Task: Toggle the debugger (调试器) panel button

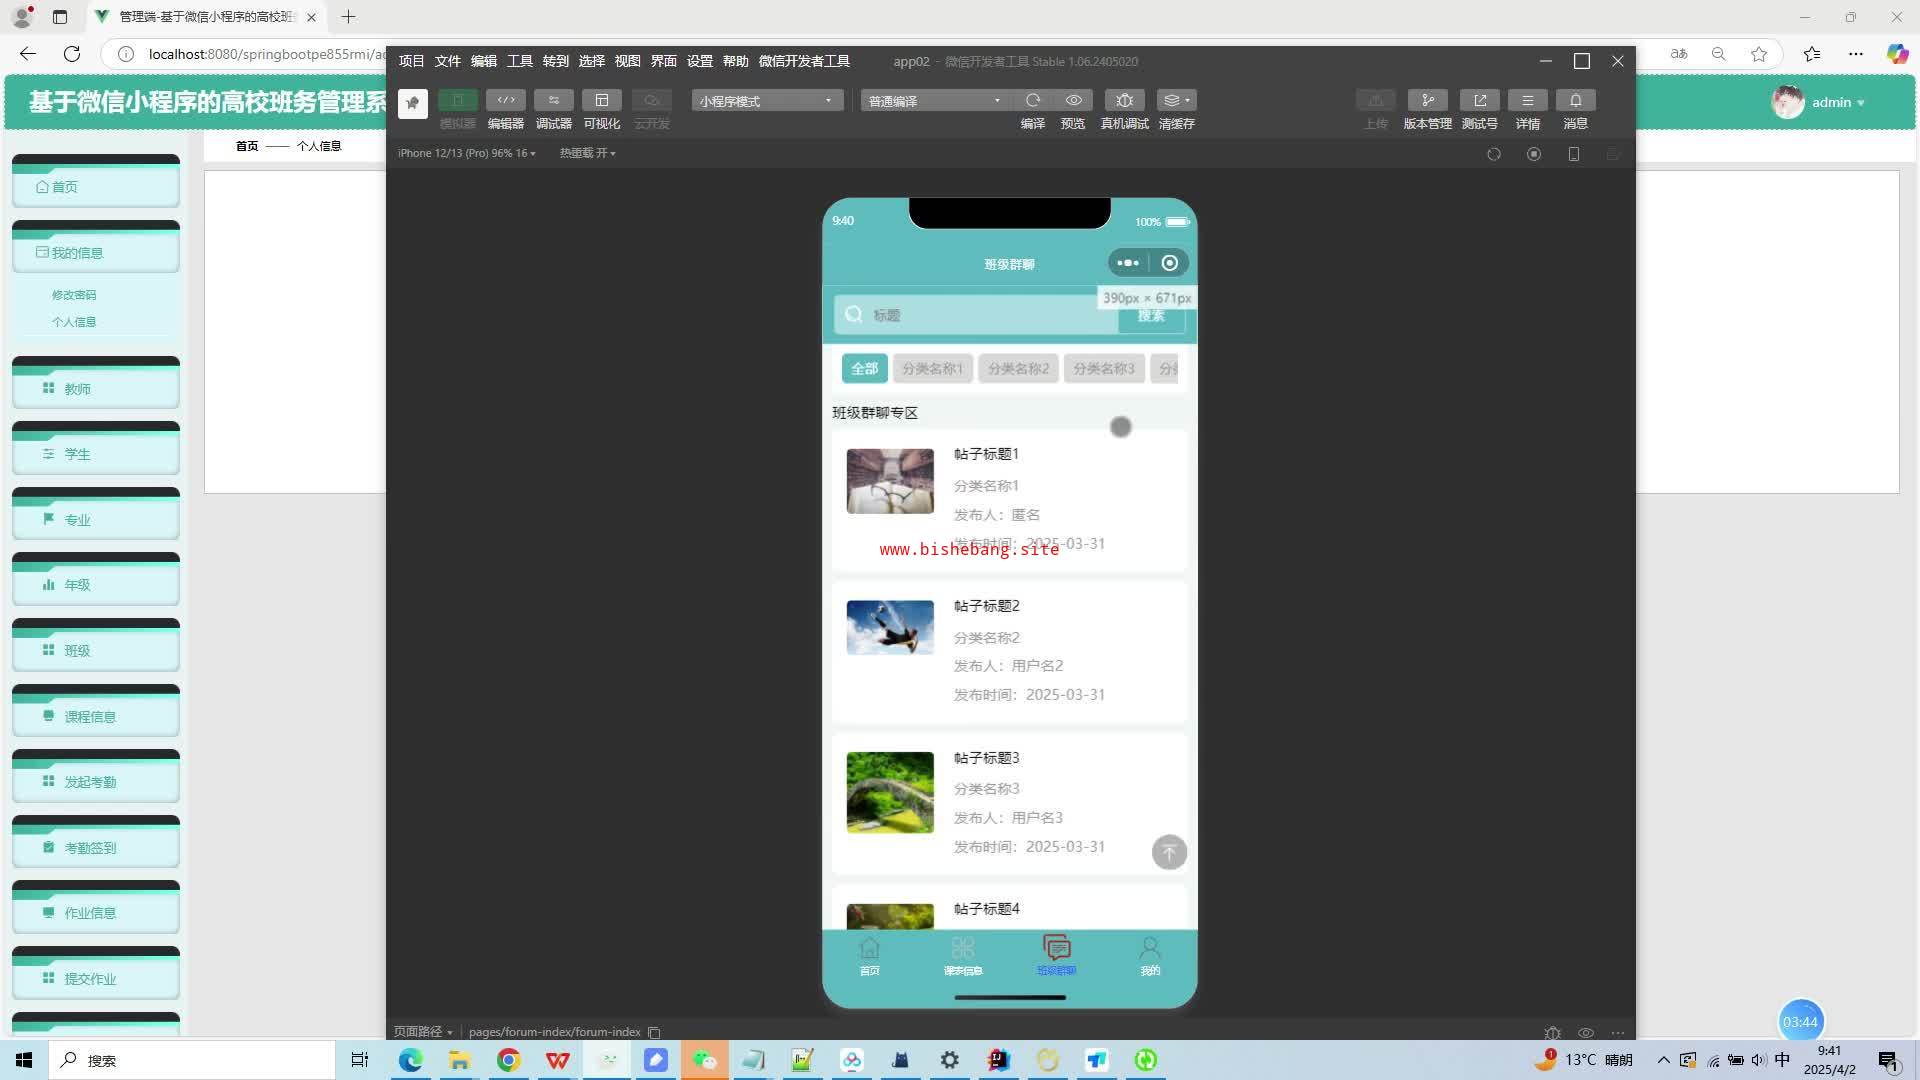Action: click(553, 101)
